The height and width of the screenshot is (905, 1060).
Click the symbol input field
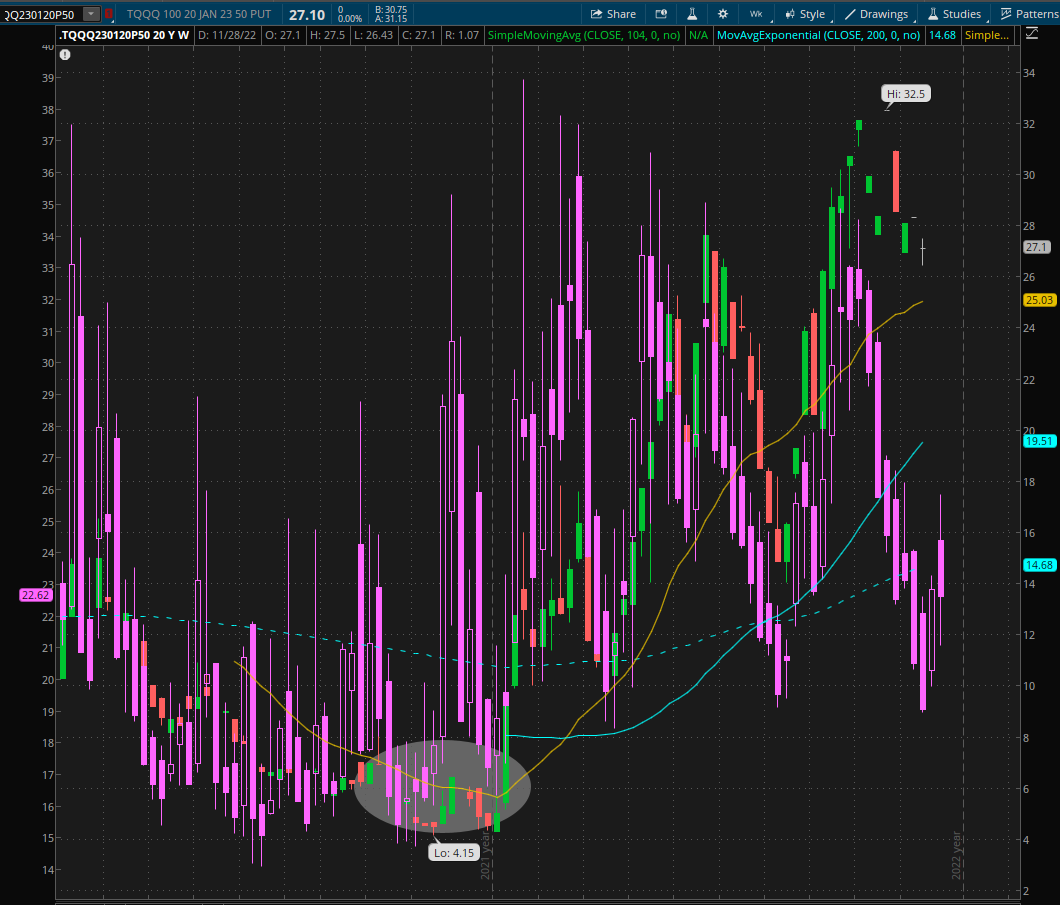coord(41,14)
